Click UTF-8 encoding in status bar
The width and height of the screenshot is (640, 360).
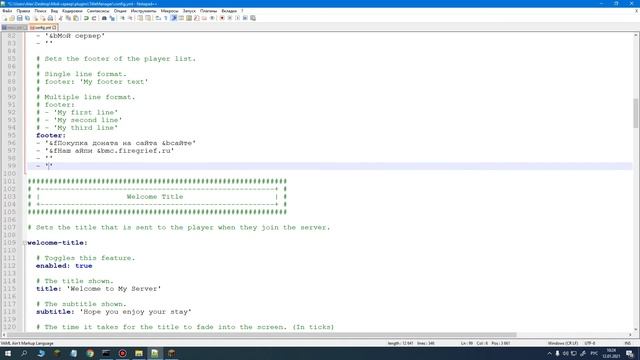click(x=590, y=343)
